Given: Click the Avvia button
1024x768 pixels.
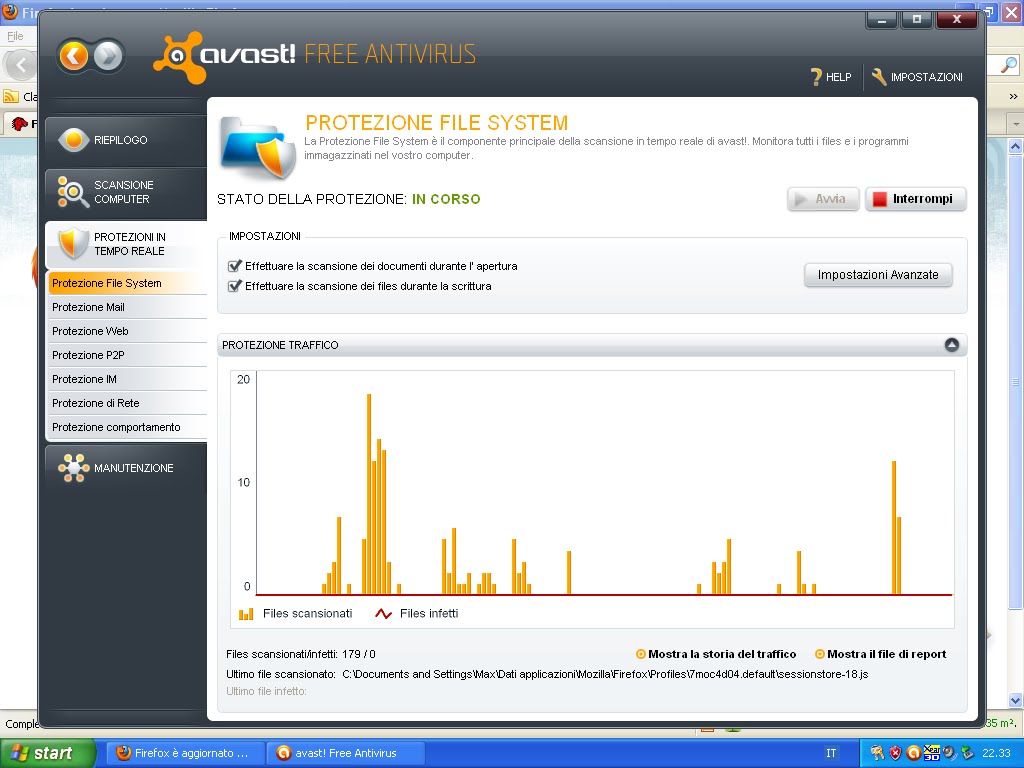Looking at the screenshot, I should pos(823,199).
